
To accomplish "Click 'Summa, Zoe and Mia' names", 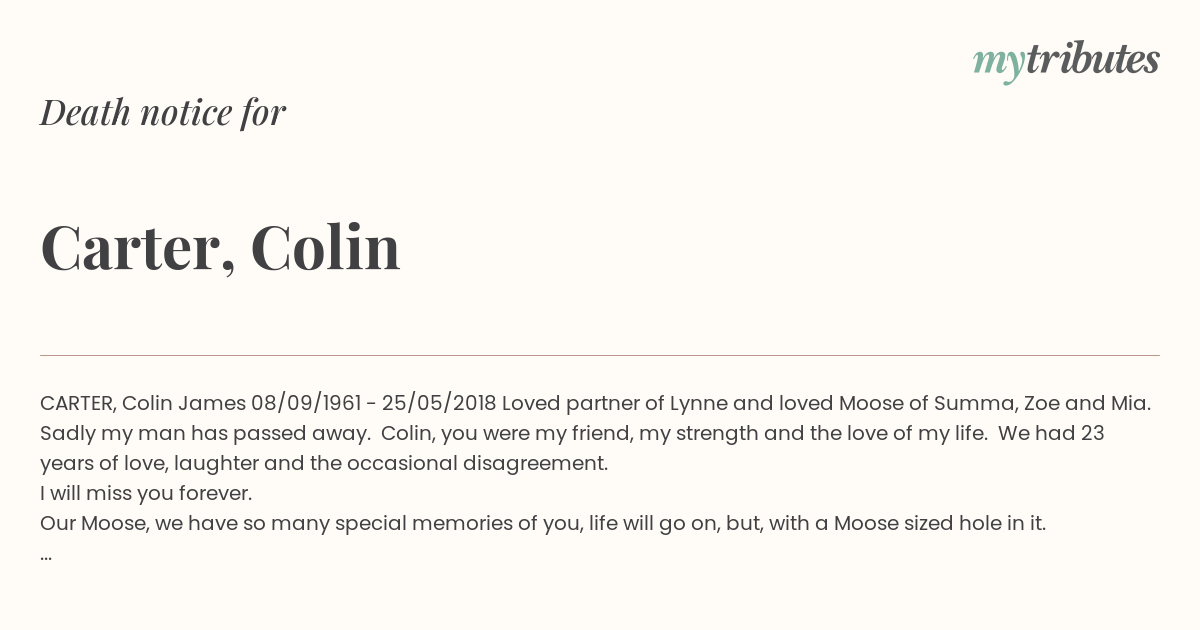I will [1042, 403].
